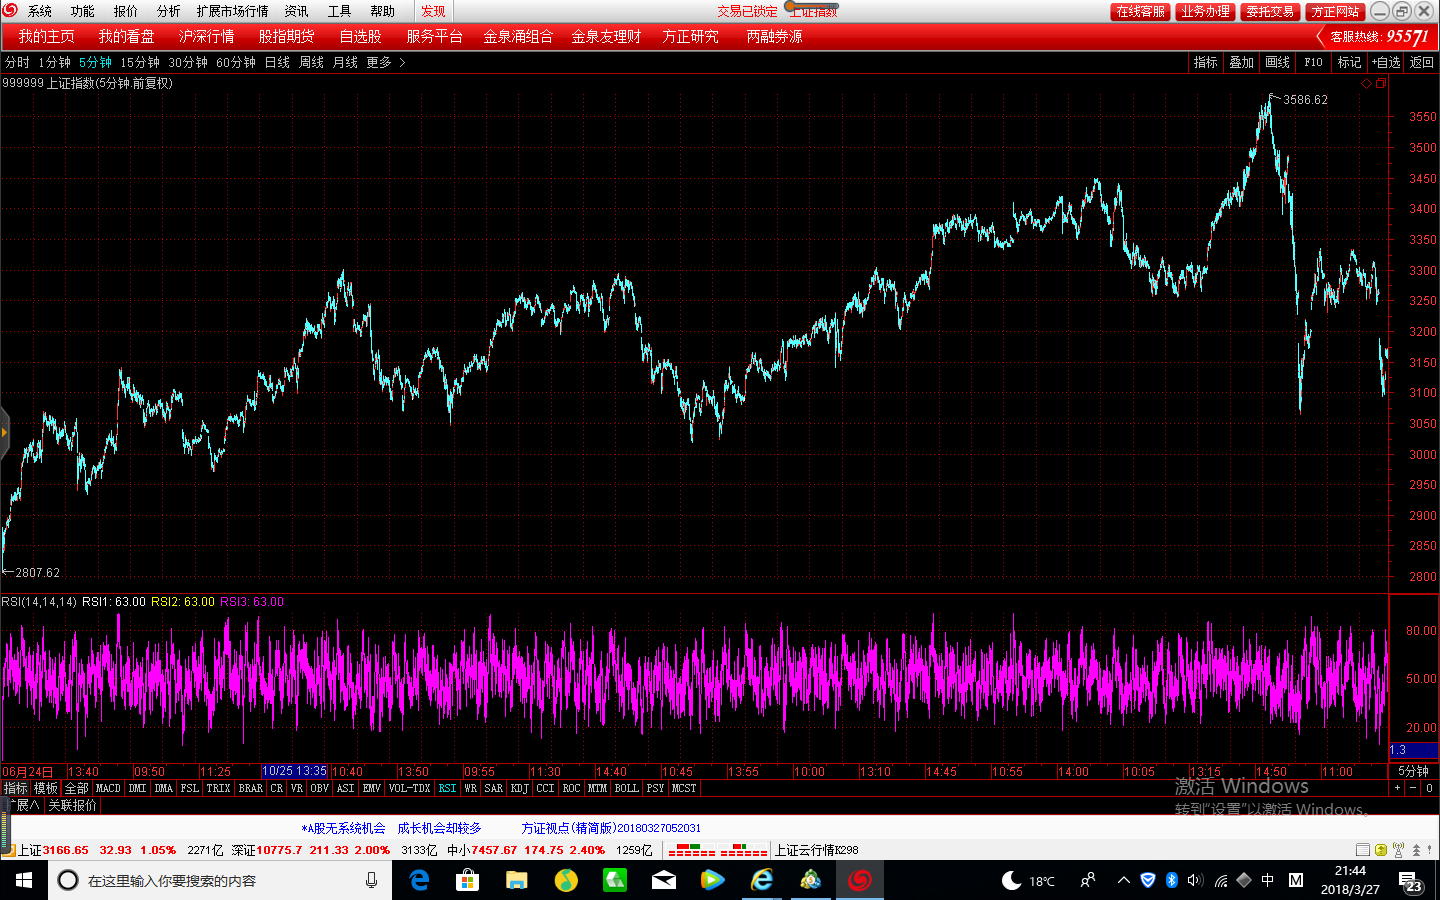Click the Bluetooth icon in the system tray

(x=1171, y=880)
